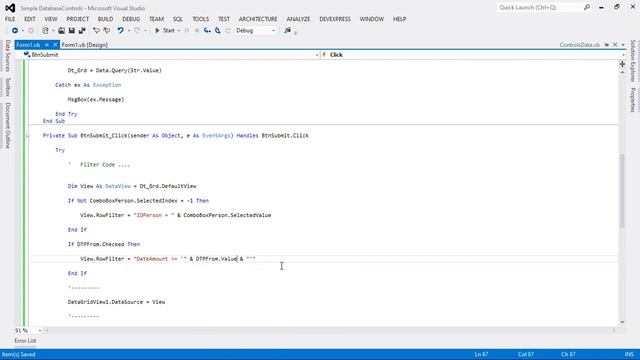Open the document tab list dropdown arrow

[x=623, y=45]
